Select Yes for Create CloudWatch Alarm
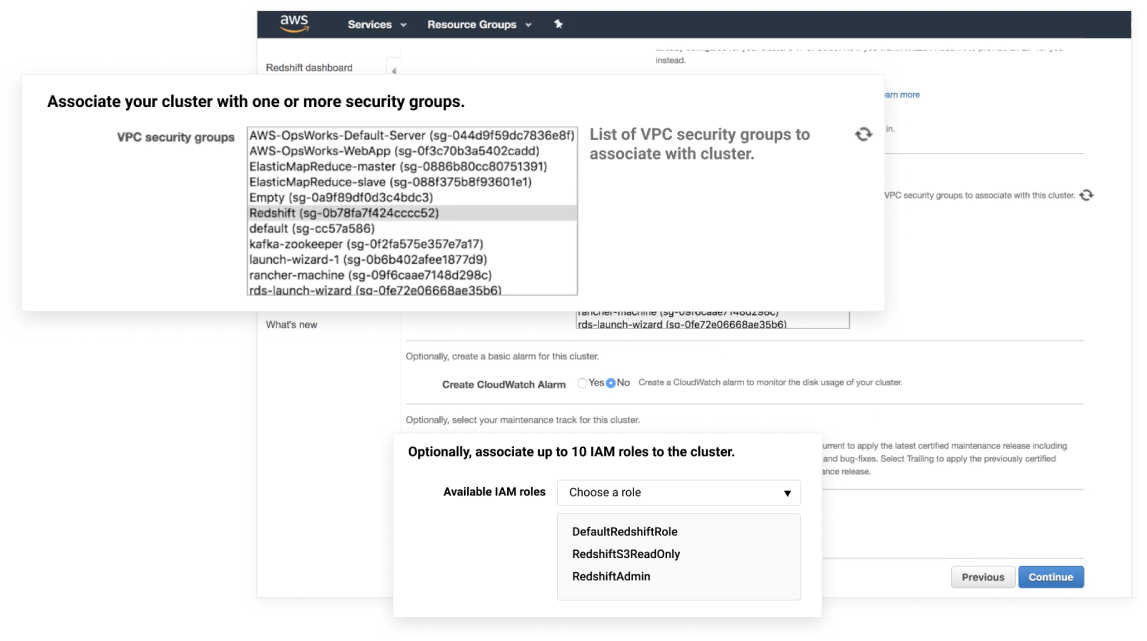 [x=582, y=383]
